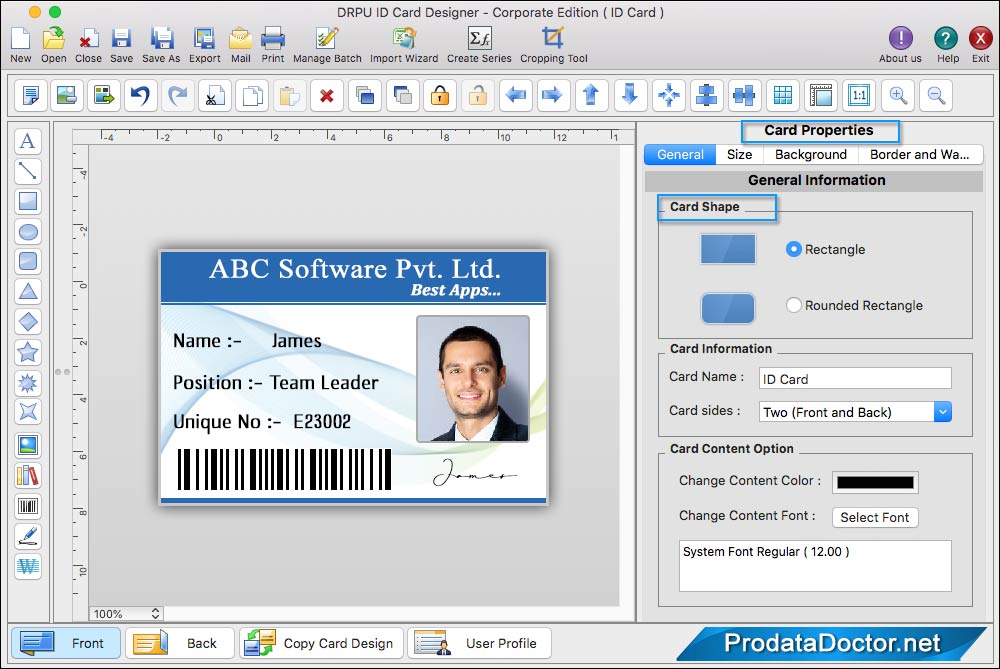This screenshot has width=1000, height=669.
Task: Click the Select Font button
Action: click(874, 517)
